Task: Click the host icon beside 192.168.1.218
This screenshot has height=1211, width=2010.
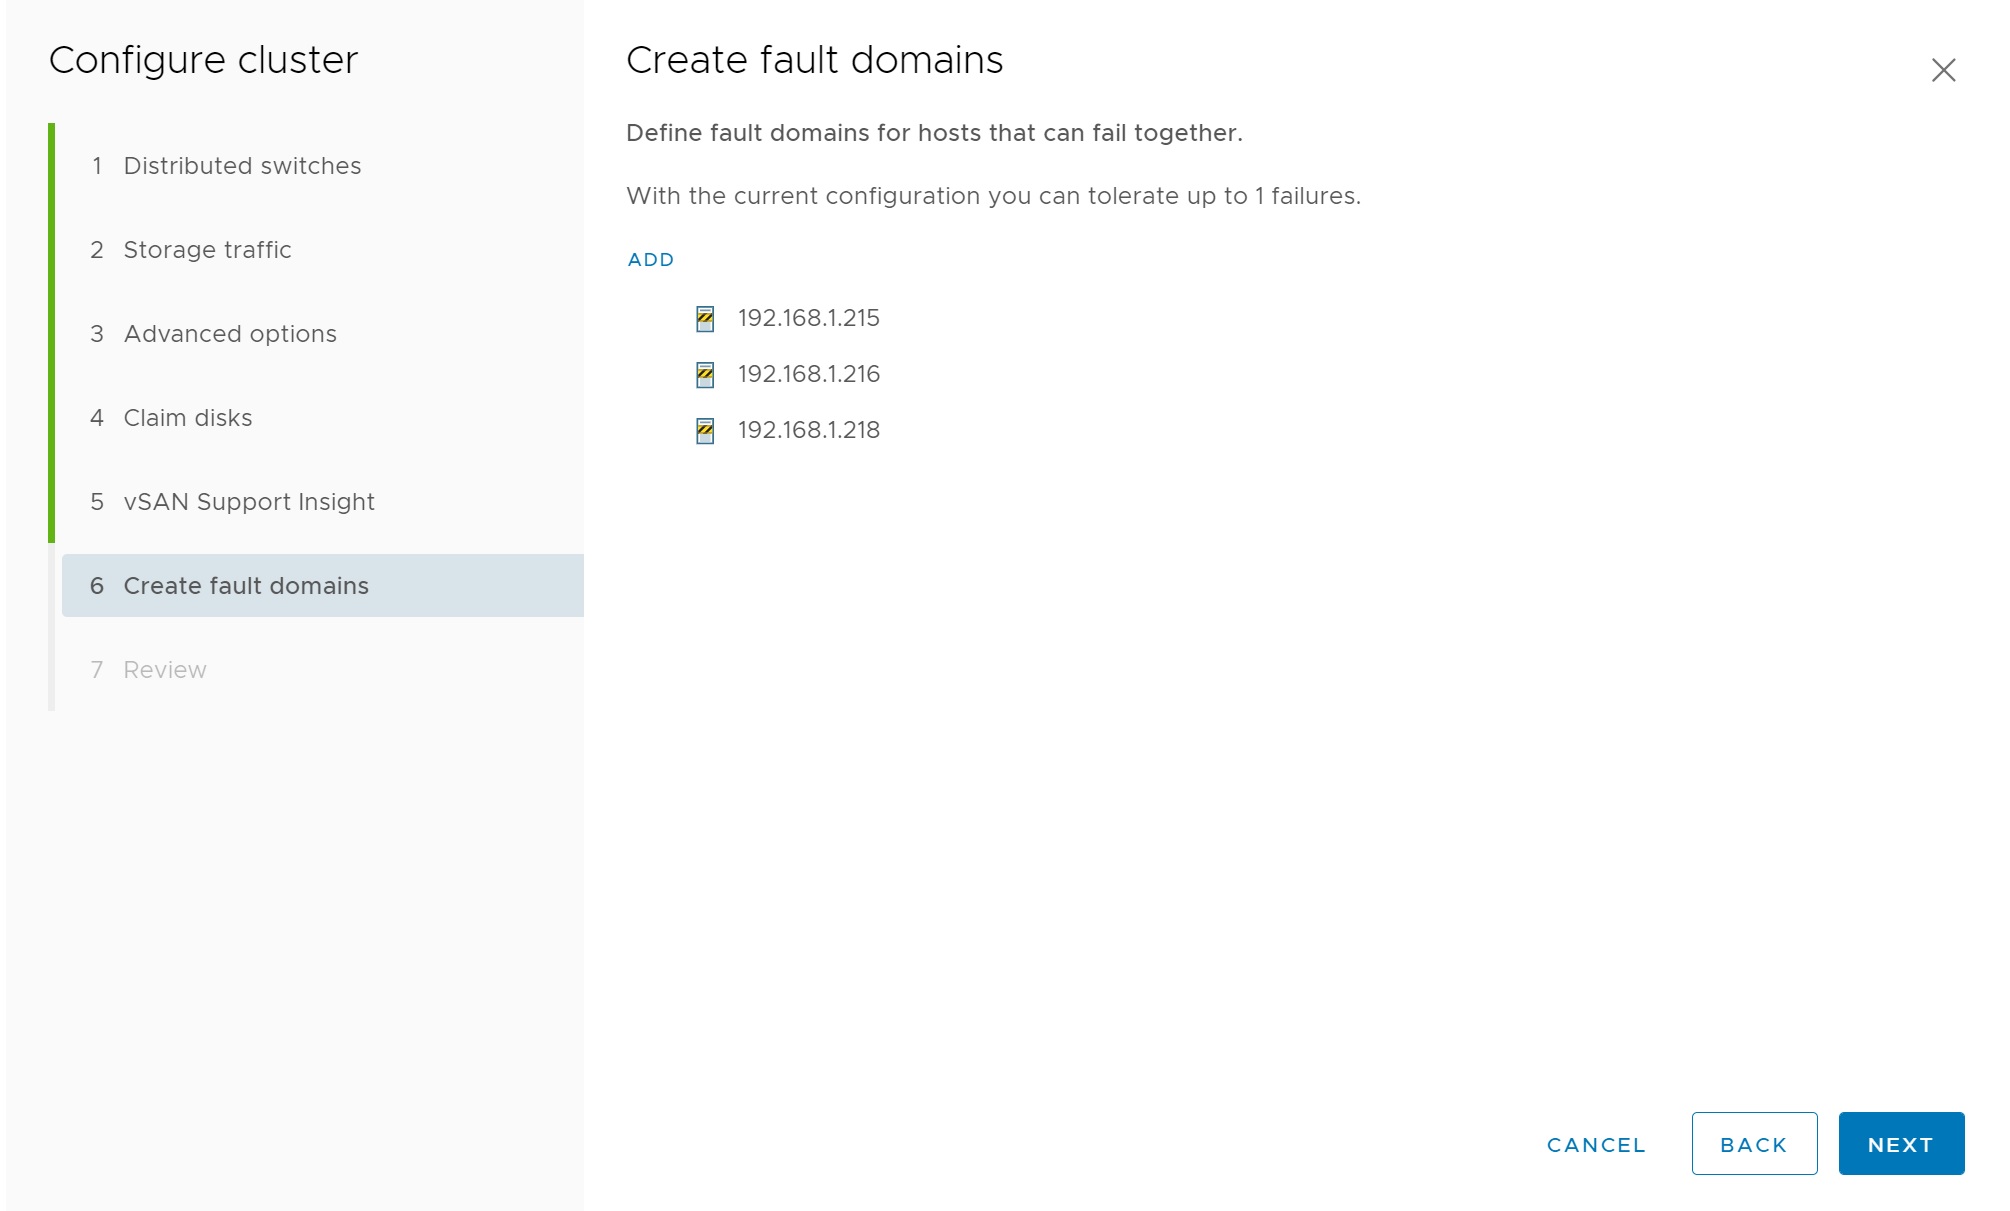Action: coord(705,431)
